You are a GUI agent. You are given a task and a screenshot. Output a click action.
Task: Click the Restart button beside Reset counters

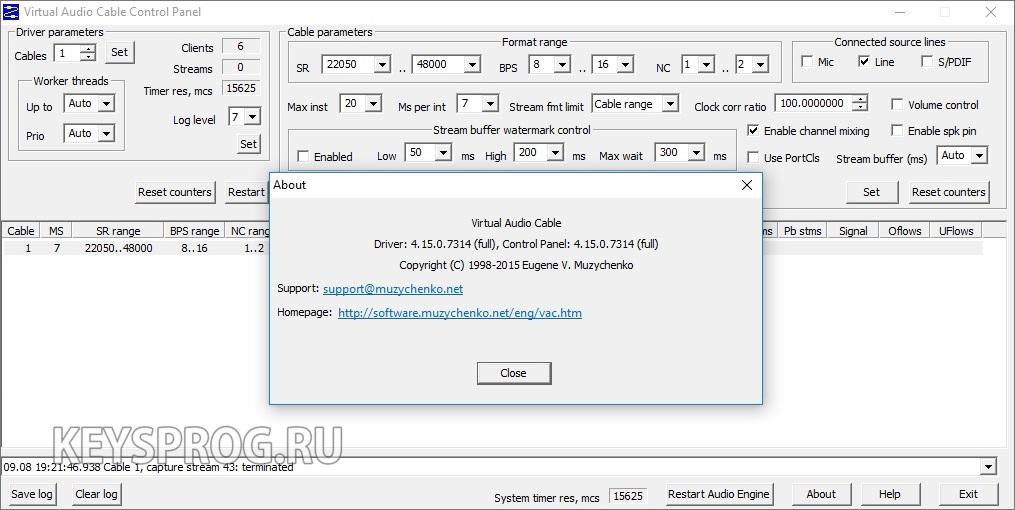click(x=247, y=192)
